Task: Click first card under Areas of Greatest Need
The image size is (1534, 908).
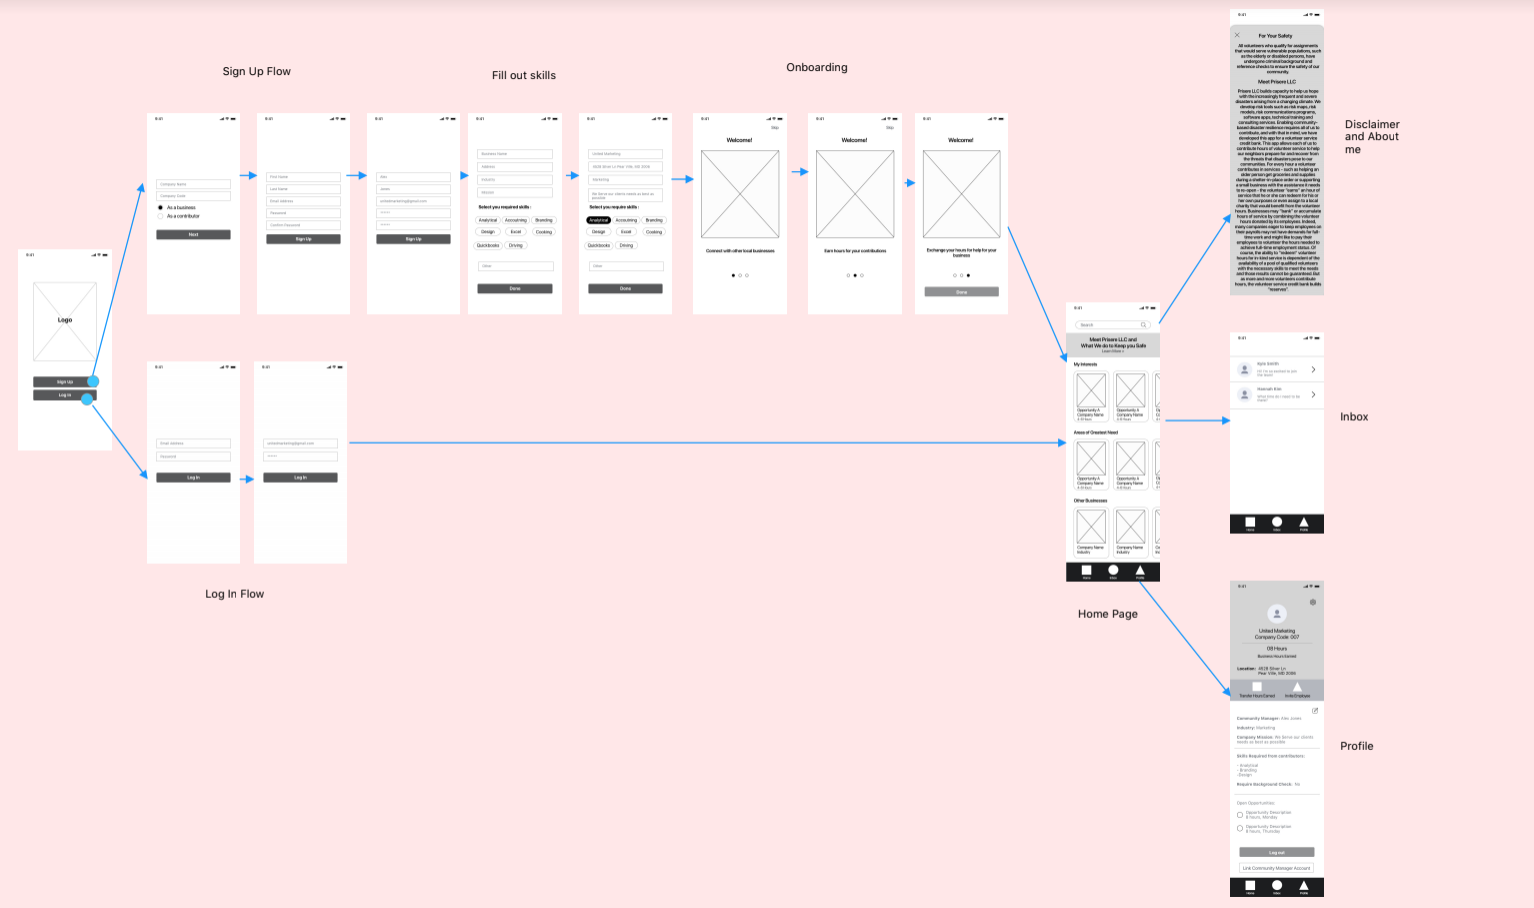Action: pyautogui.click(x=1091, y=465)
